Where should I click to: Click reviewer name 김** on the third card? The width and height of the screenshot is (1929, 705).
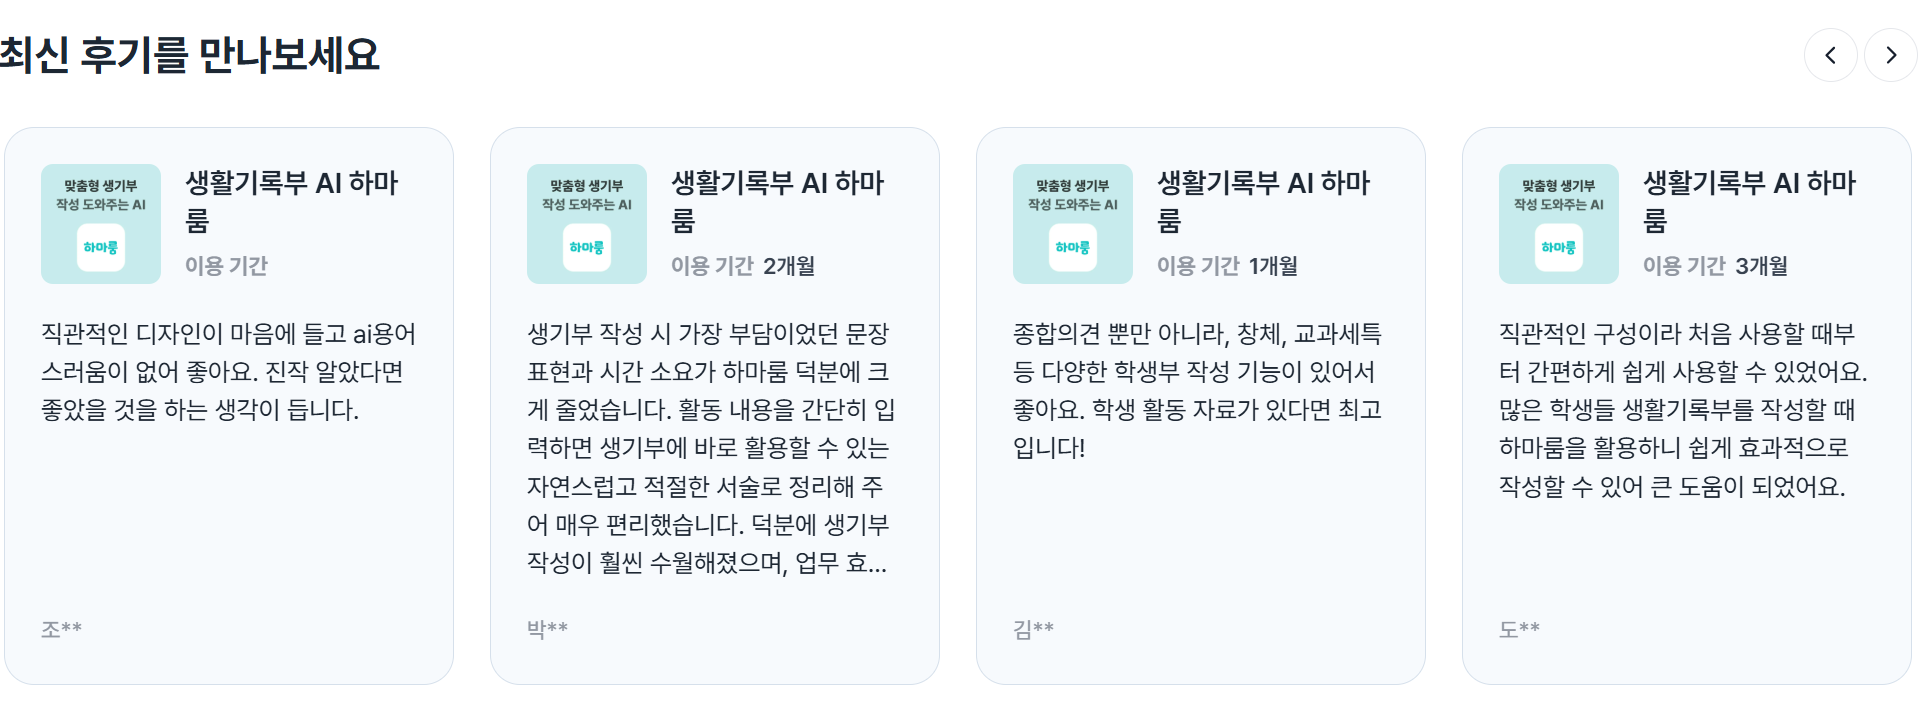pos(1033,627)
